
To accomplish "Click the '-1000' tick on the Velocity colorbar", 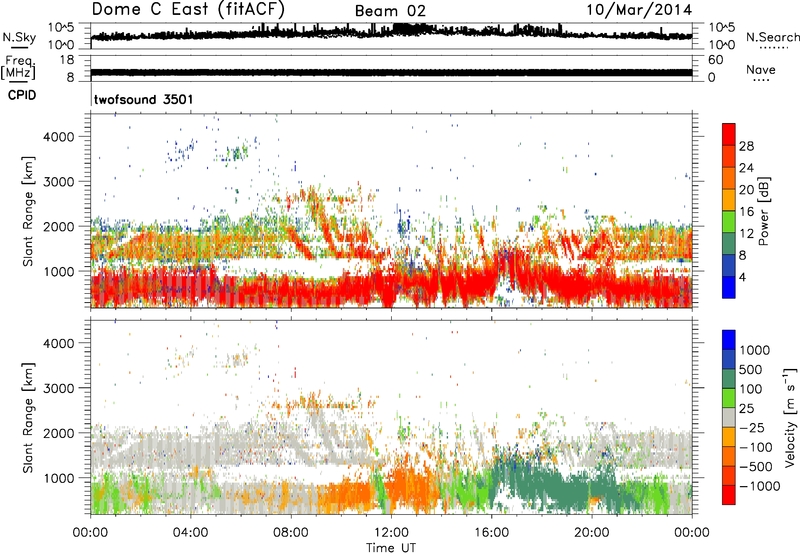I will click(759, 486).
